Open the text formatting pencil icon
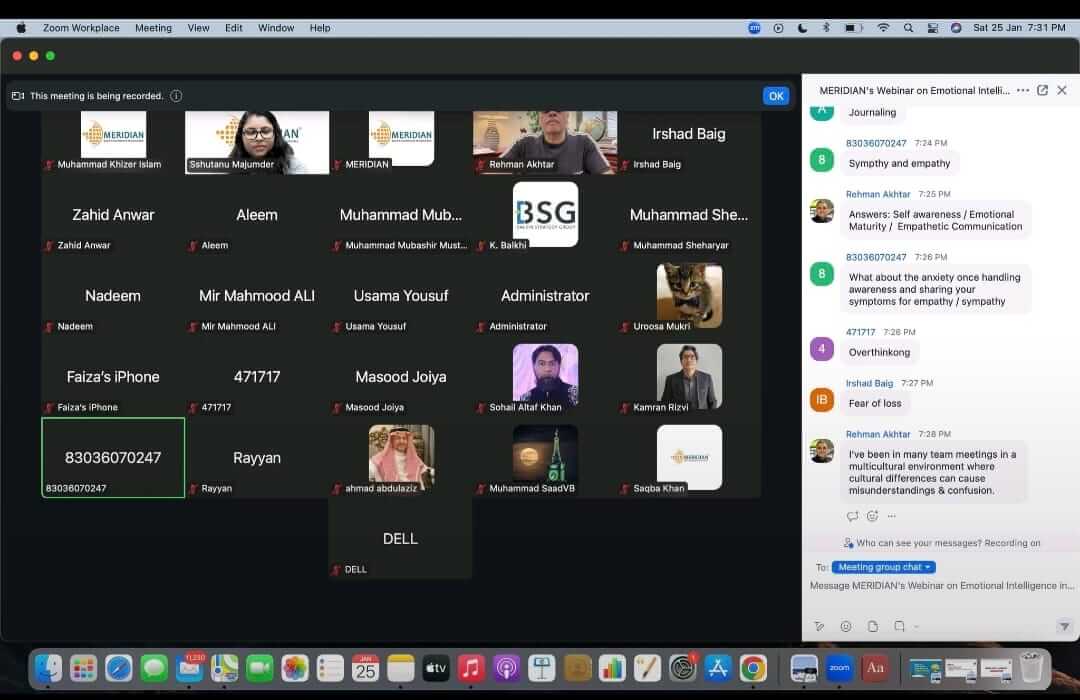Image resolution: width=1080 pixels, height=700 pixels. (x=819, y=626)
